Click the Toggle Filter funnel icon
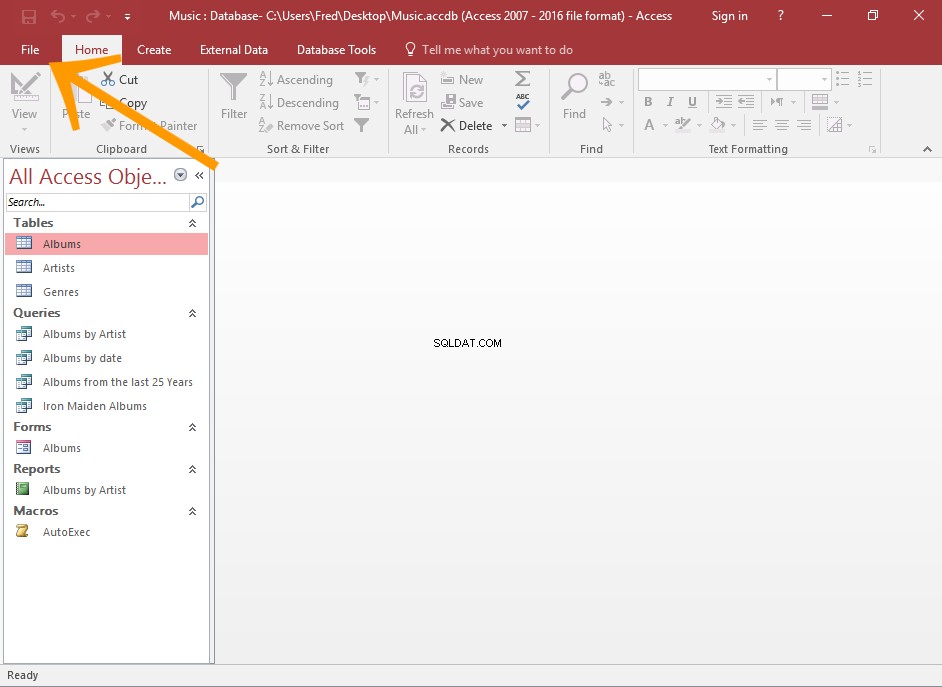The image size is (942, 687). 362,125
